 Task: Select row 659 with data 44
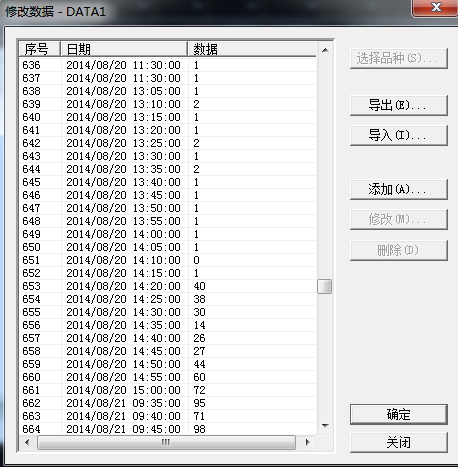click(x=168, y=364)
